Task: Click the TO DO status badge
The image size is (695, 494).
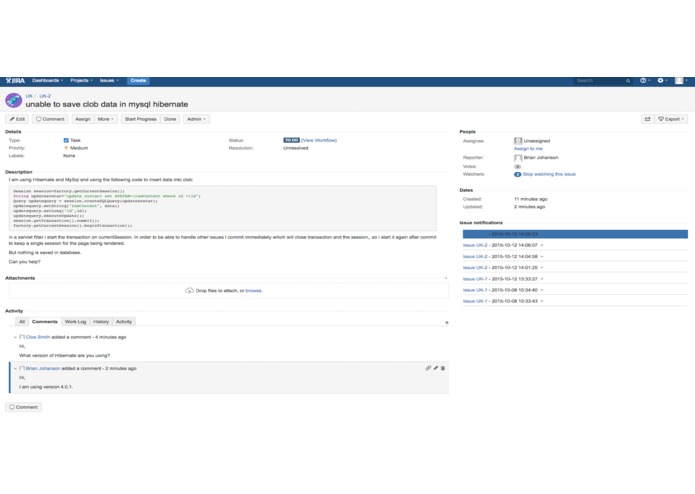Action: pos(291,140)
